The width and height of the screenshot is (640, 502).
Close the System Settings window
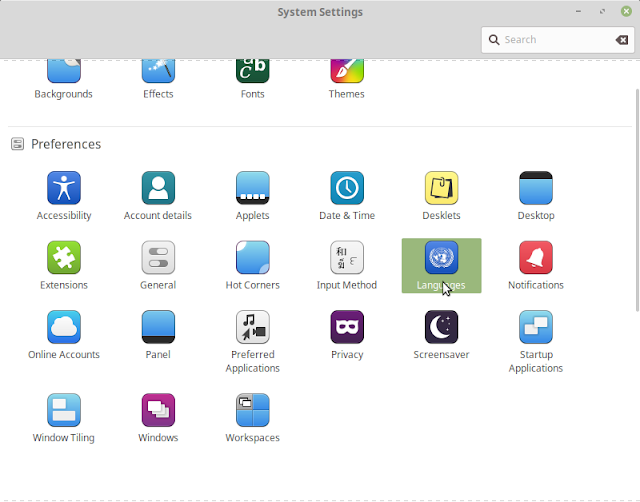pos(626,11)
